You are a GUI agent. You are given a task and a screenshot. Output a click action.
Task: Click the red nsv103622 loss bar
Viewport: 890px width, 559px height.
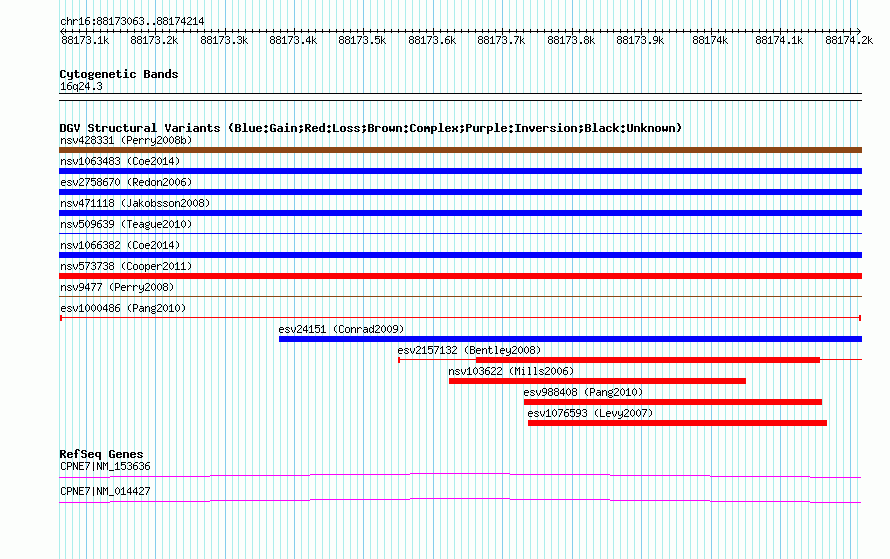(x=597, y=381)
